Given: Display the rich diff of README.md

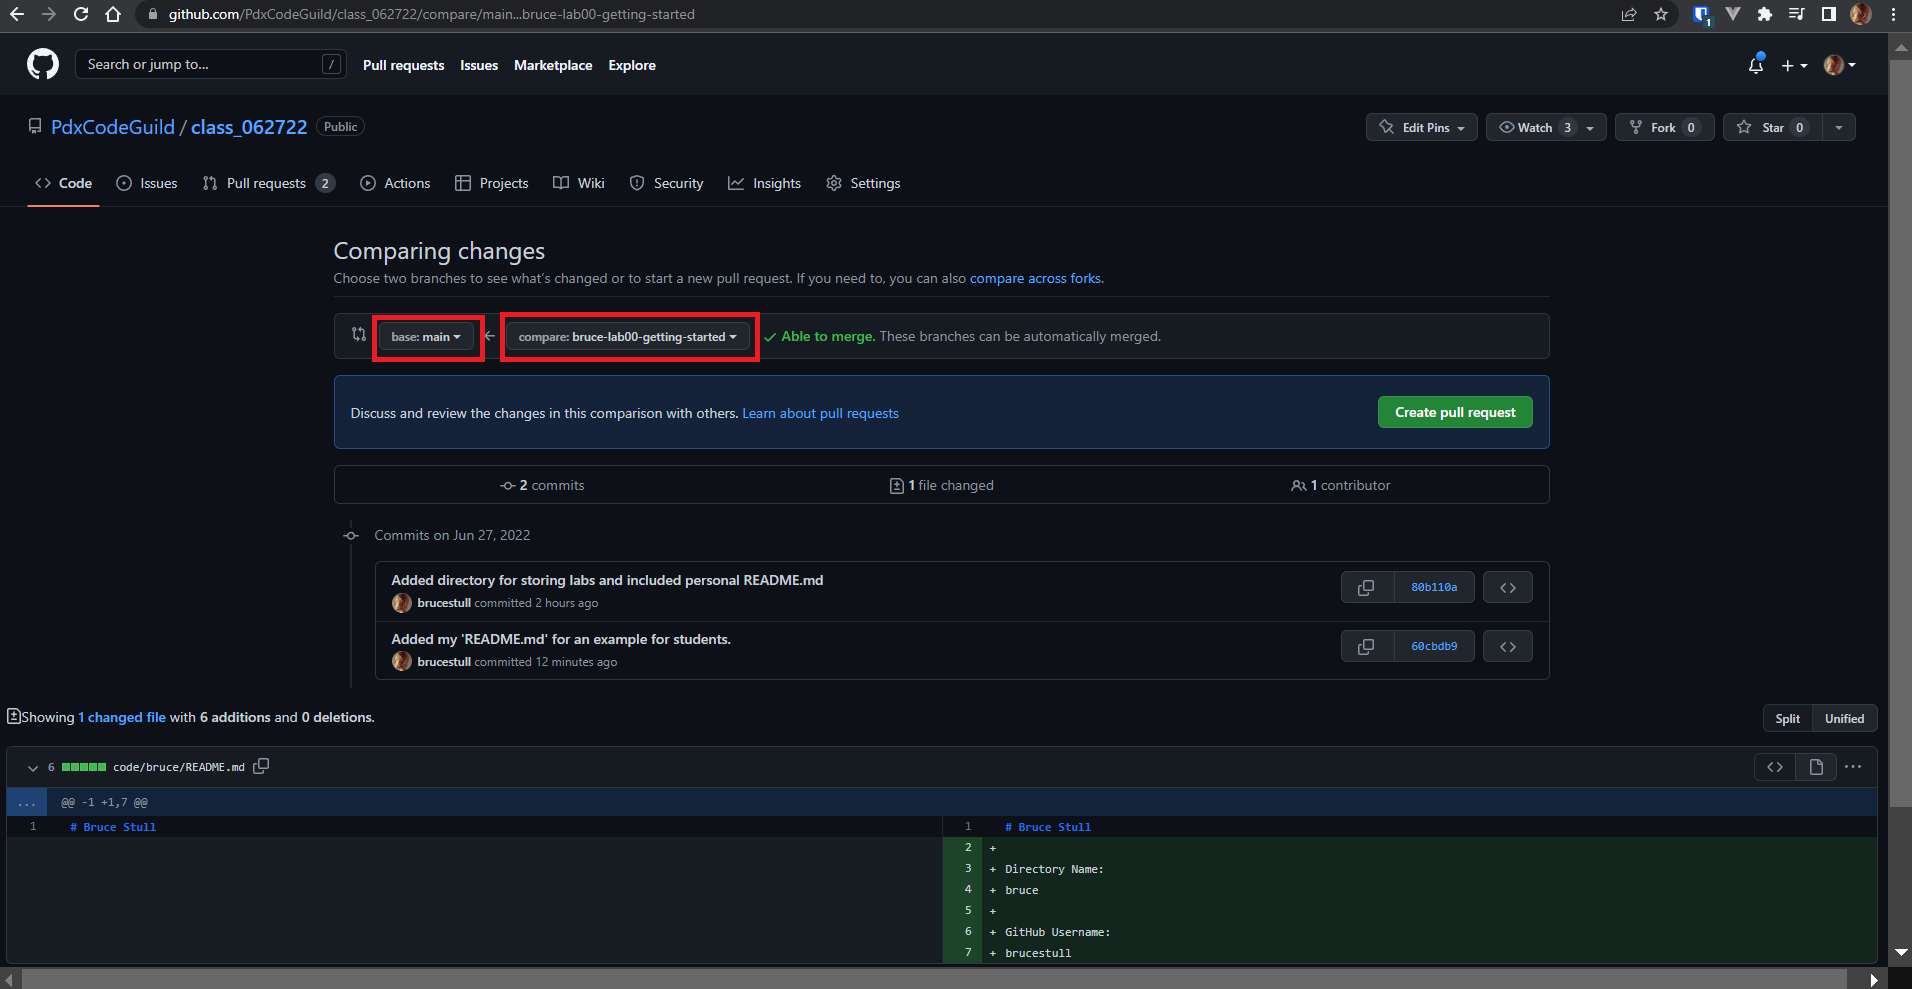Looking at the screenshot, I should coord(1816,767).
